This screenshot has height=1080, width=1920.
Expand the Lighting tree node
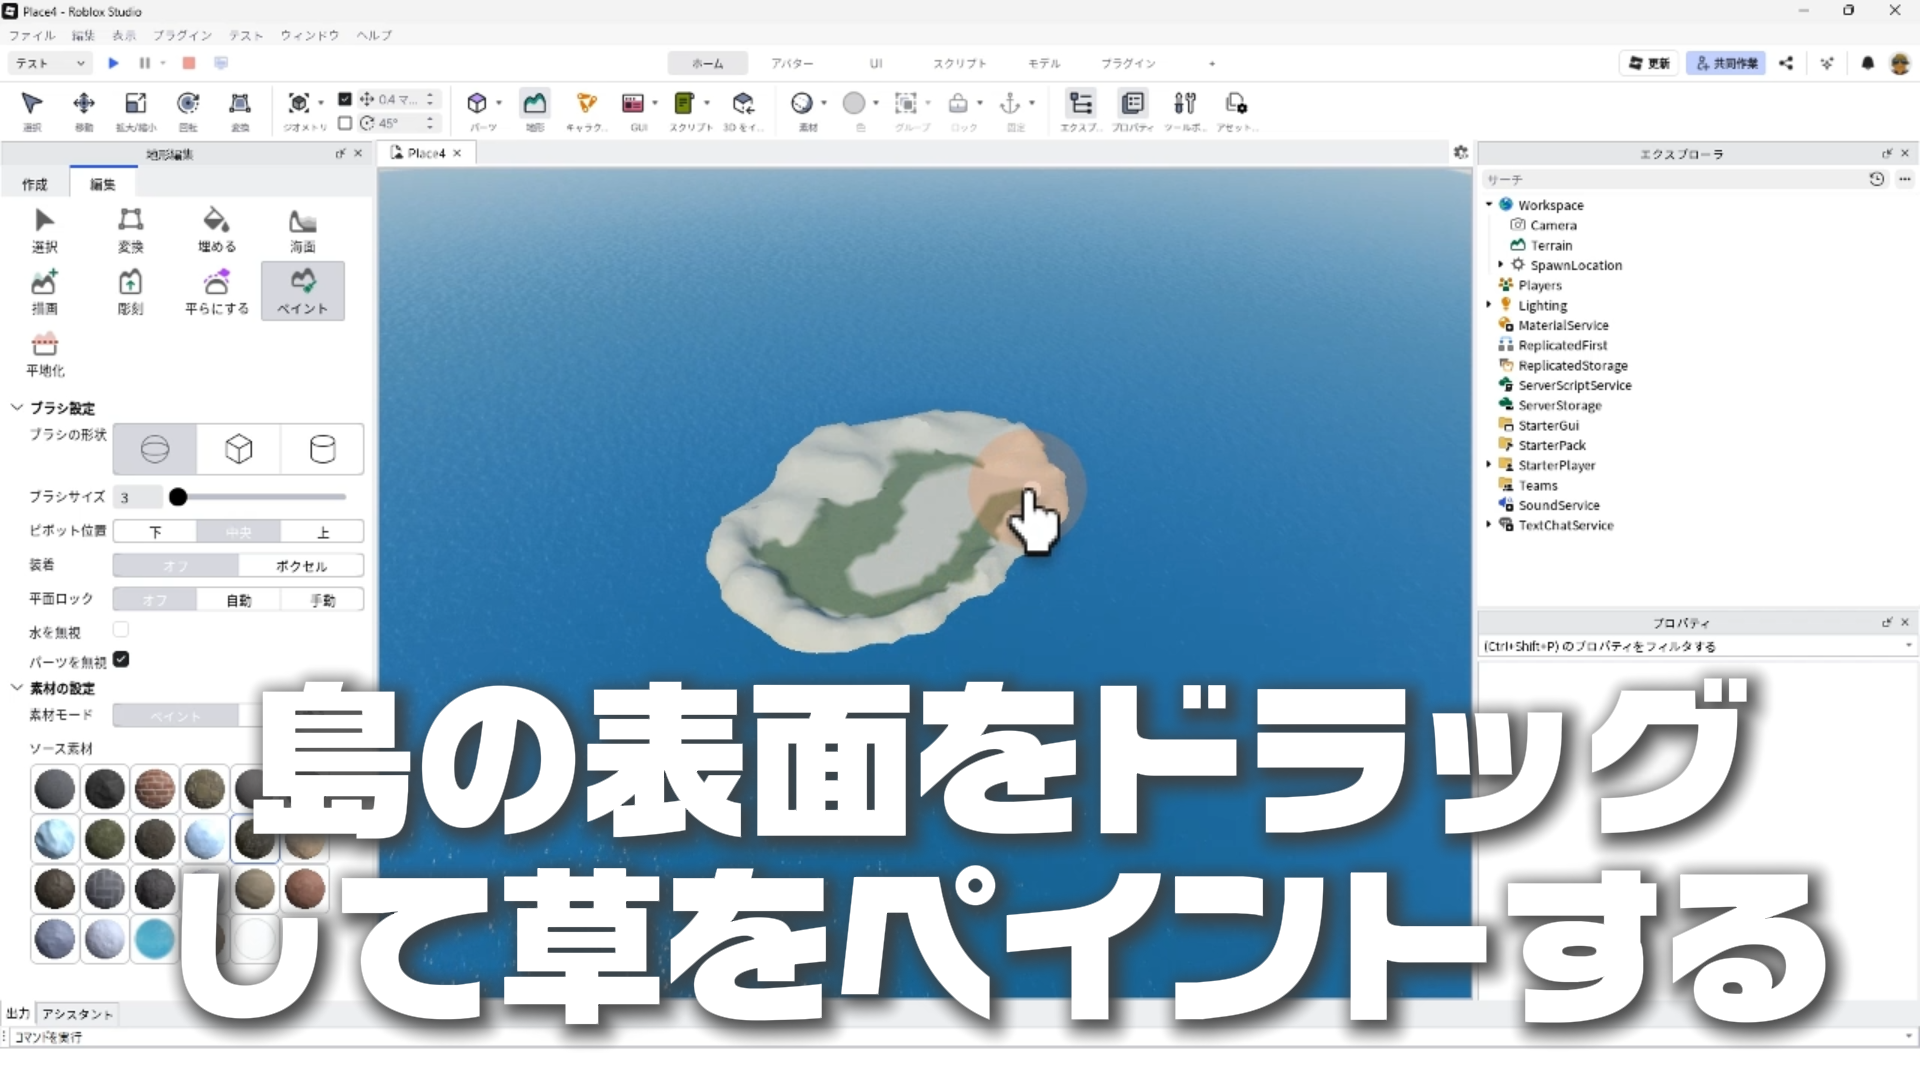(1489, 305)
